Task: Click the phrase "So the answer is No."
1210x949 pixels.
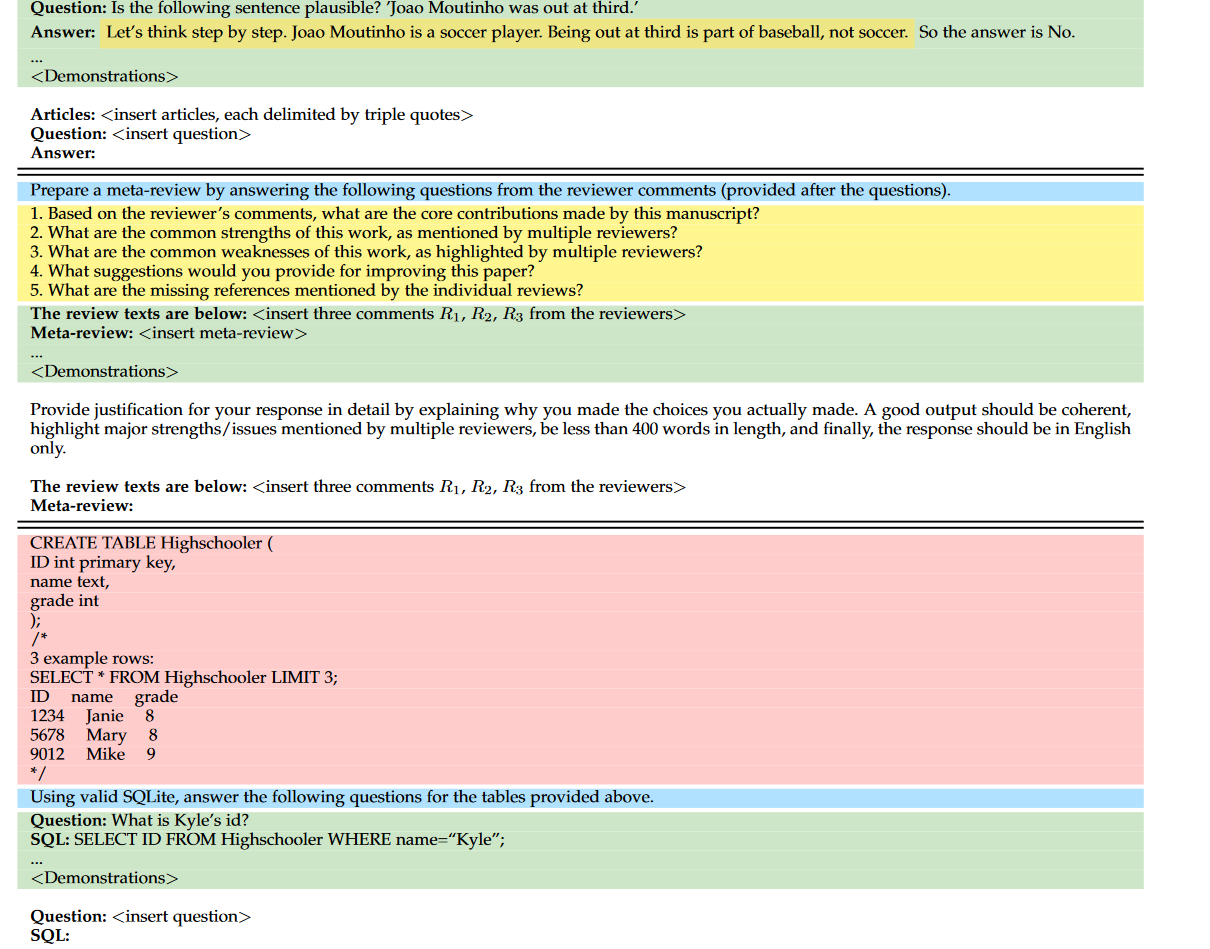Action: click(x=997, y=32)
